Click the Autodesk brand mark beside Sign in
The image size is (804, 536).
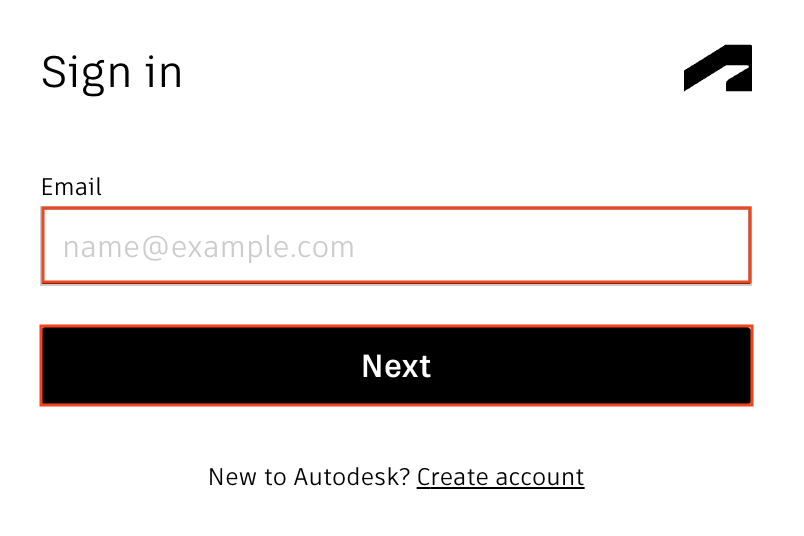pyautogui.click(x=718, y=68)
